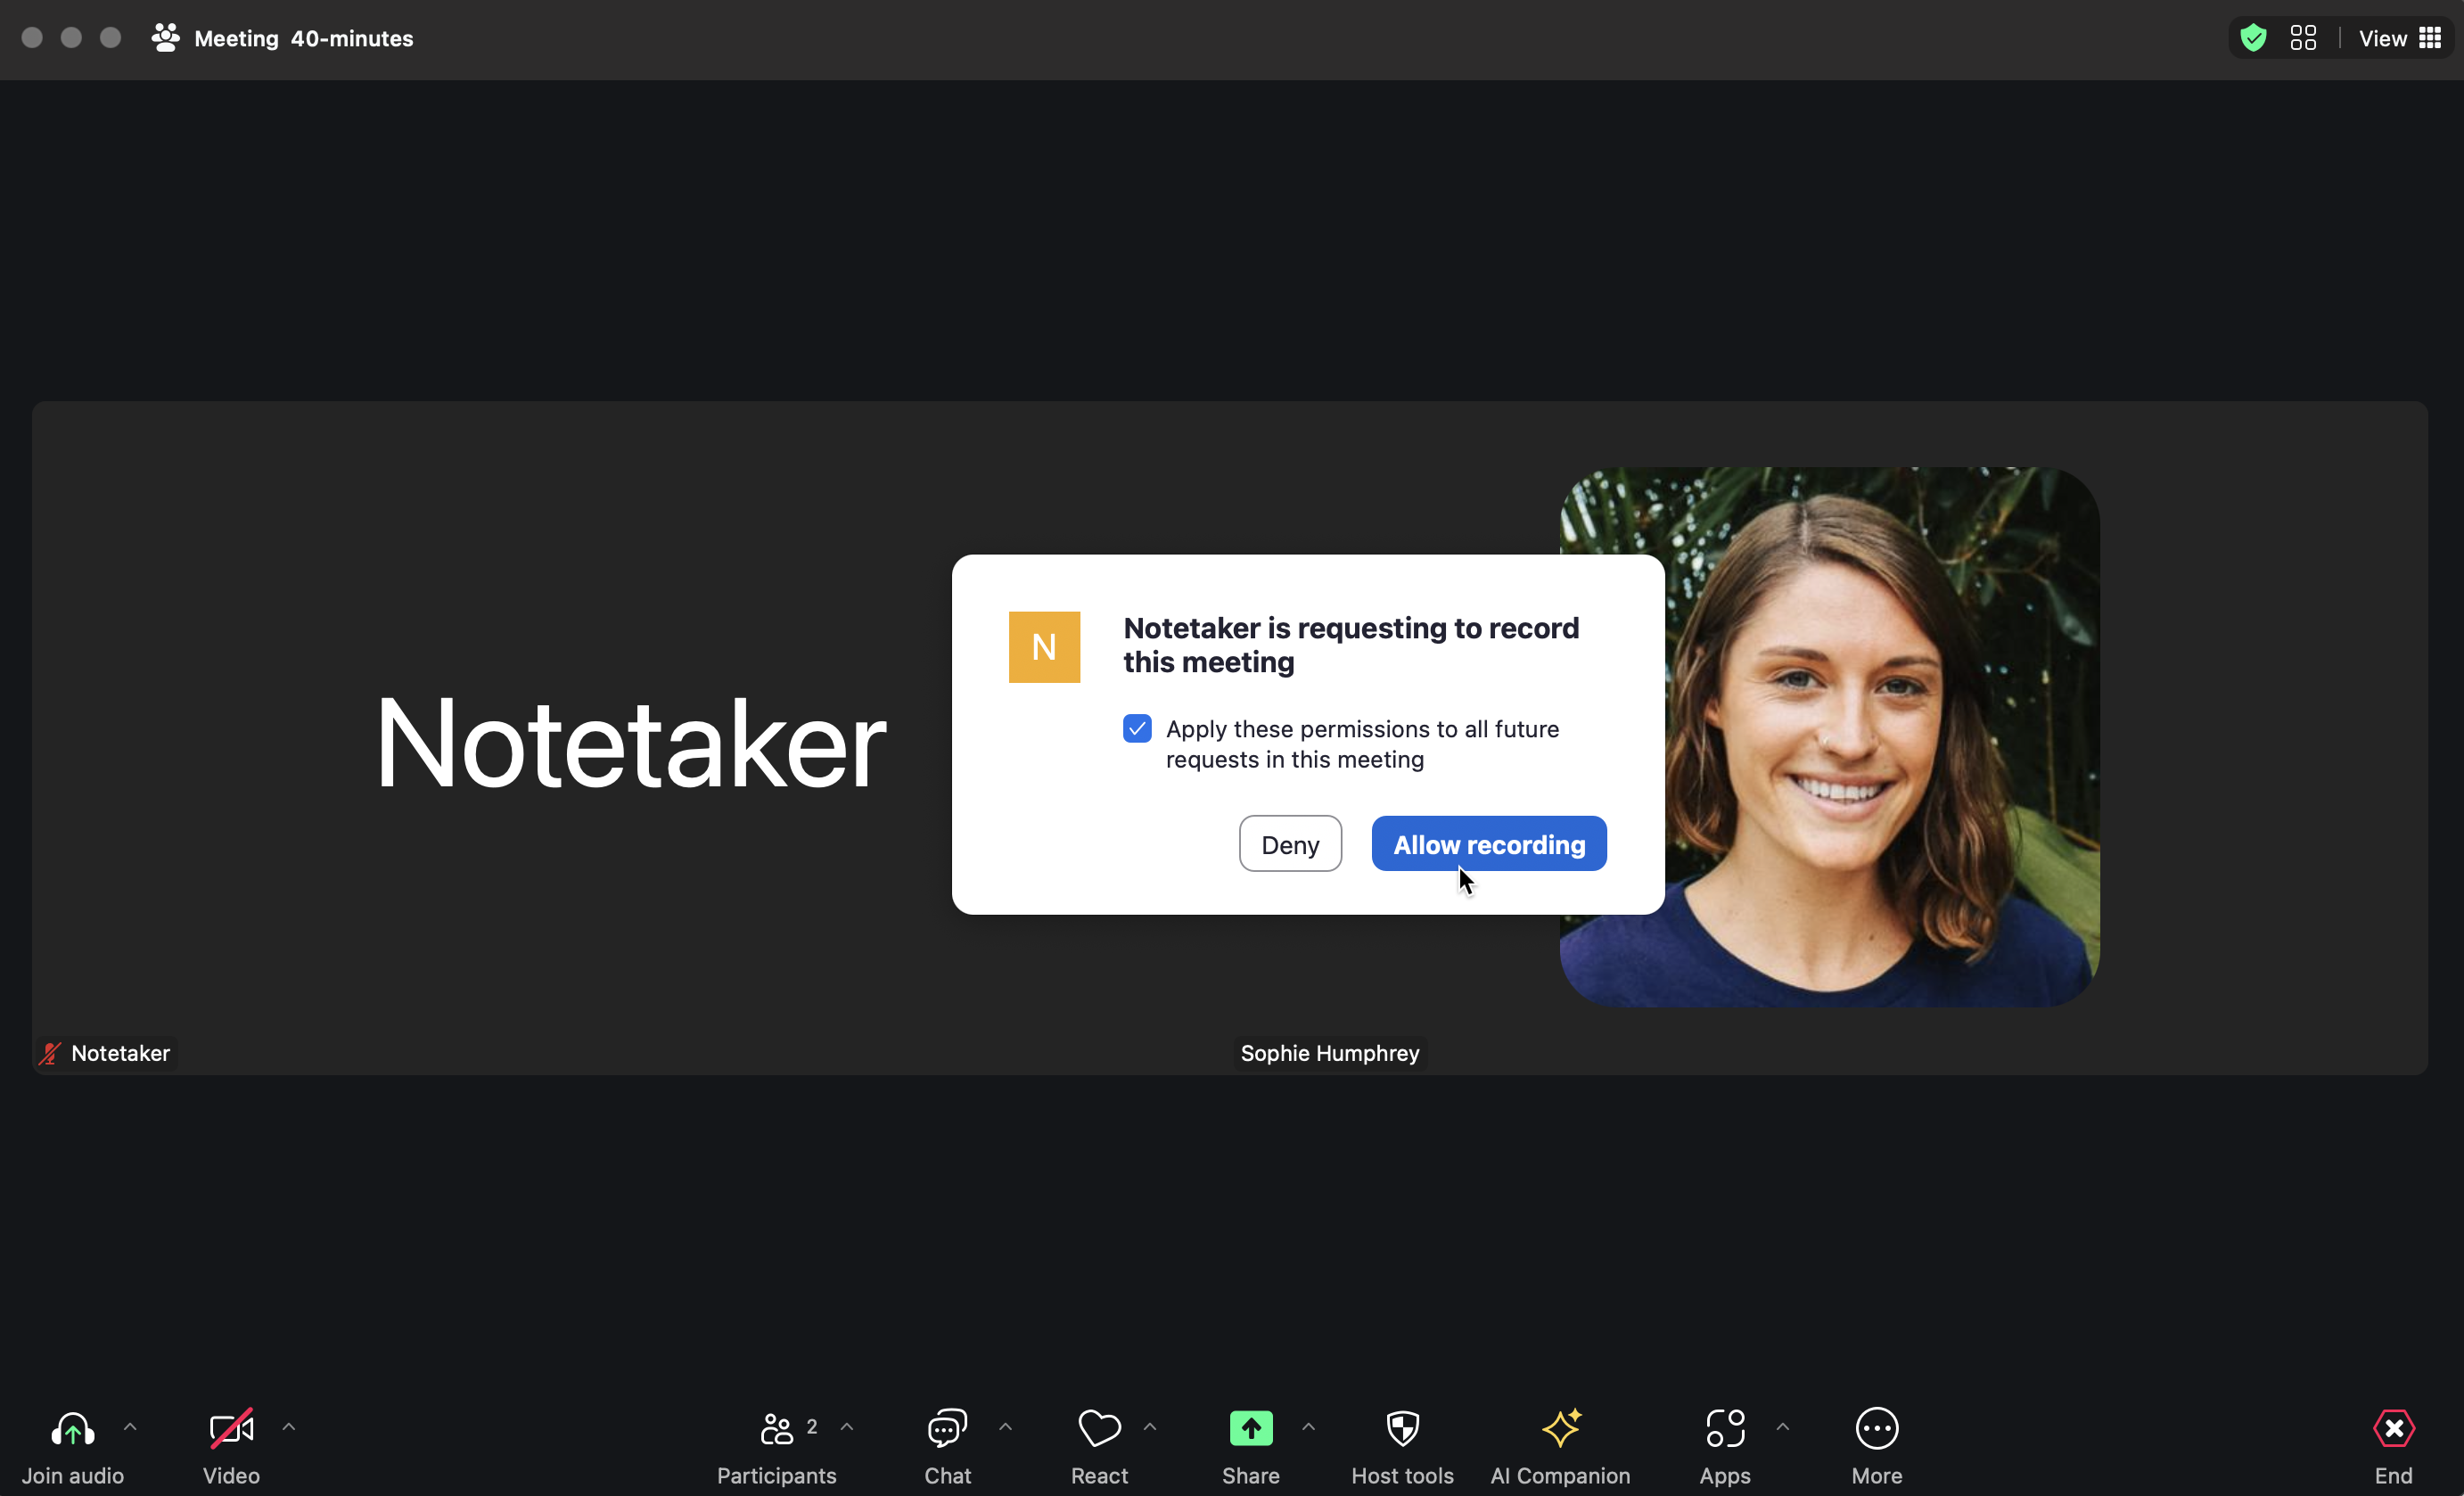Click the green Share screen icon

(1251, 1428)
